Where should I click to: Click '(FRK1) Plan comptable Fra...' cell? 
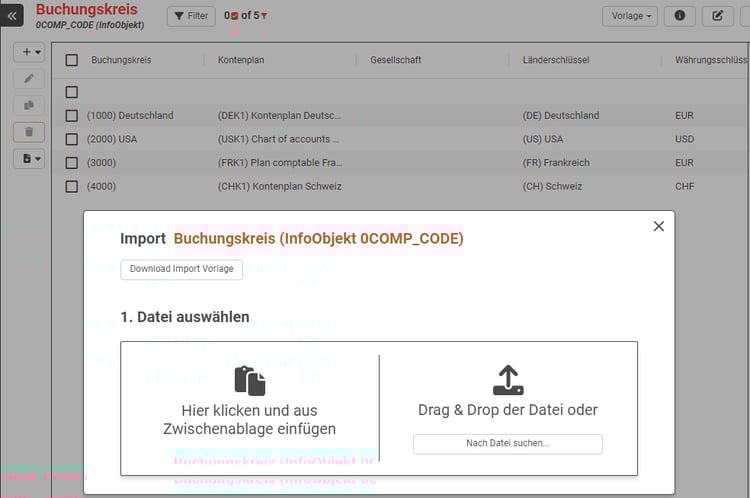click(x=280, y=163)
